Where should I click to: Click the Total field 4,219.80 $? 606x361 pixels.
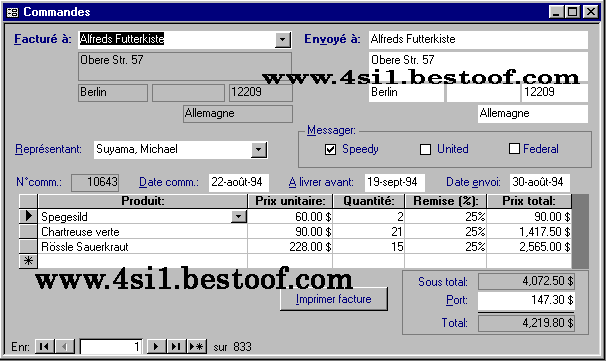pos(526,323)
